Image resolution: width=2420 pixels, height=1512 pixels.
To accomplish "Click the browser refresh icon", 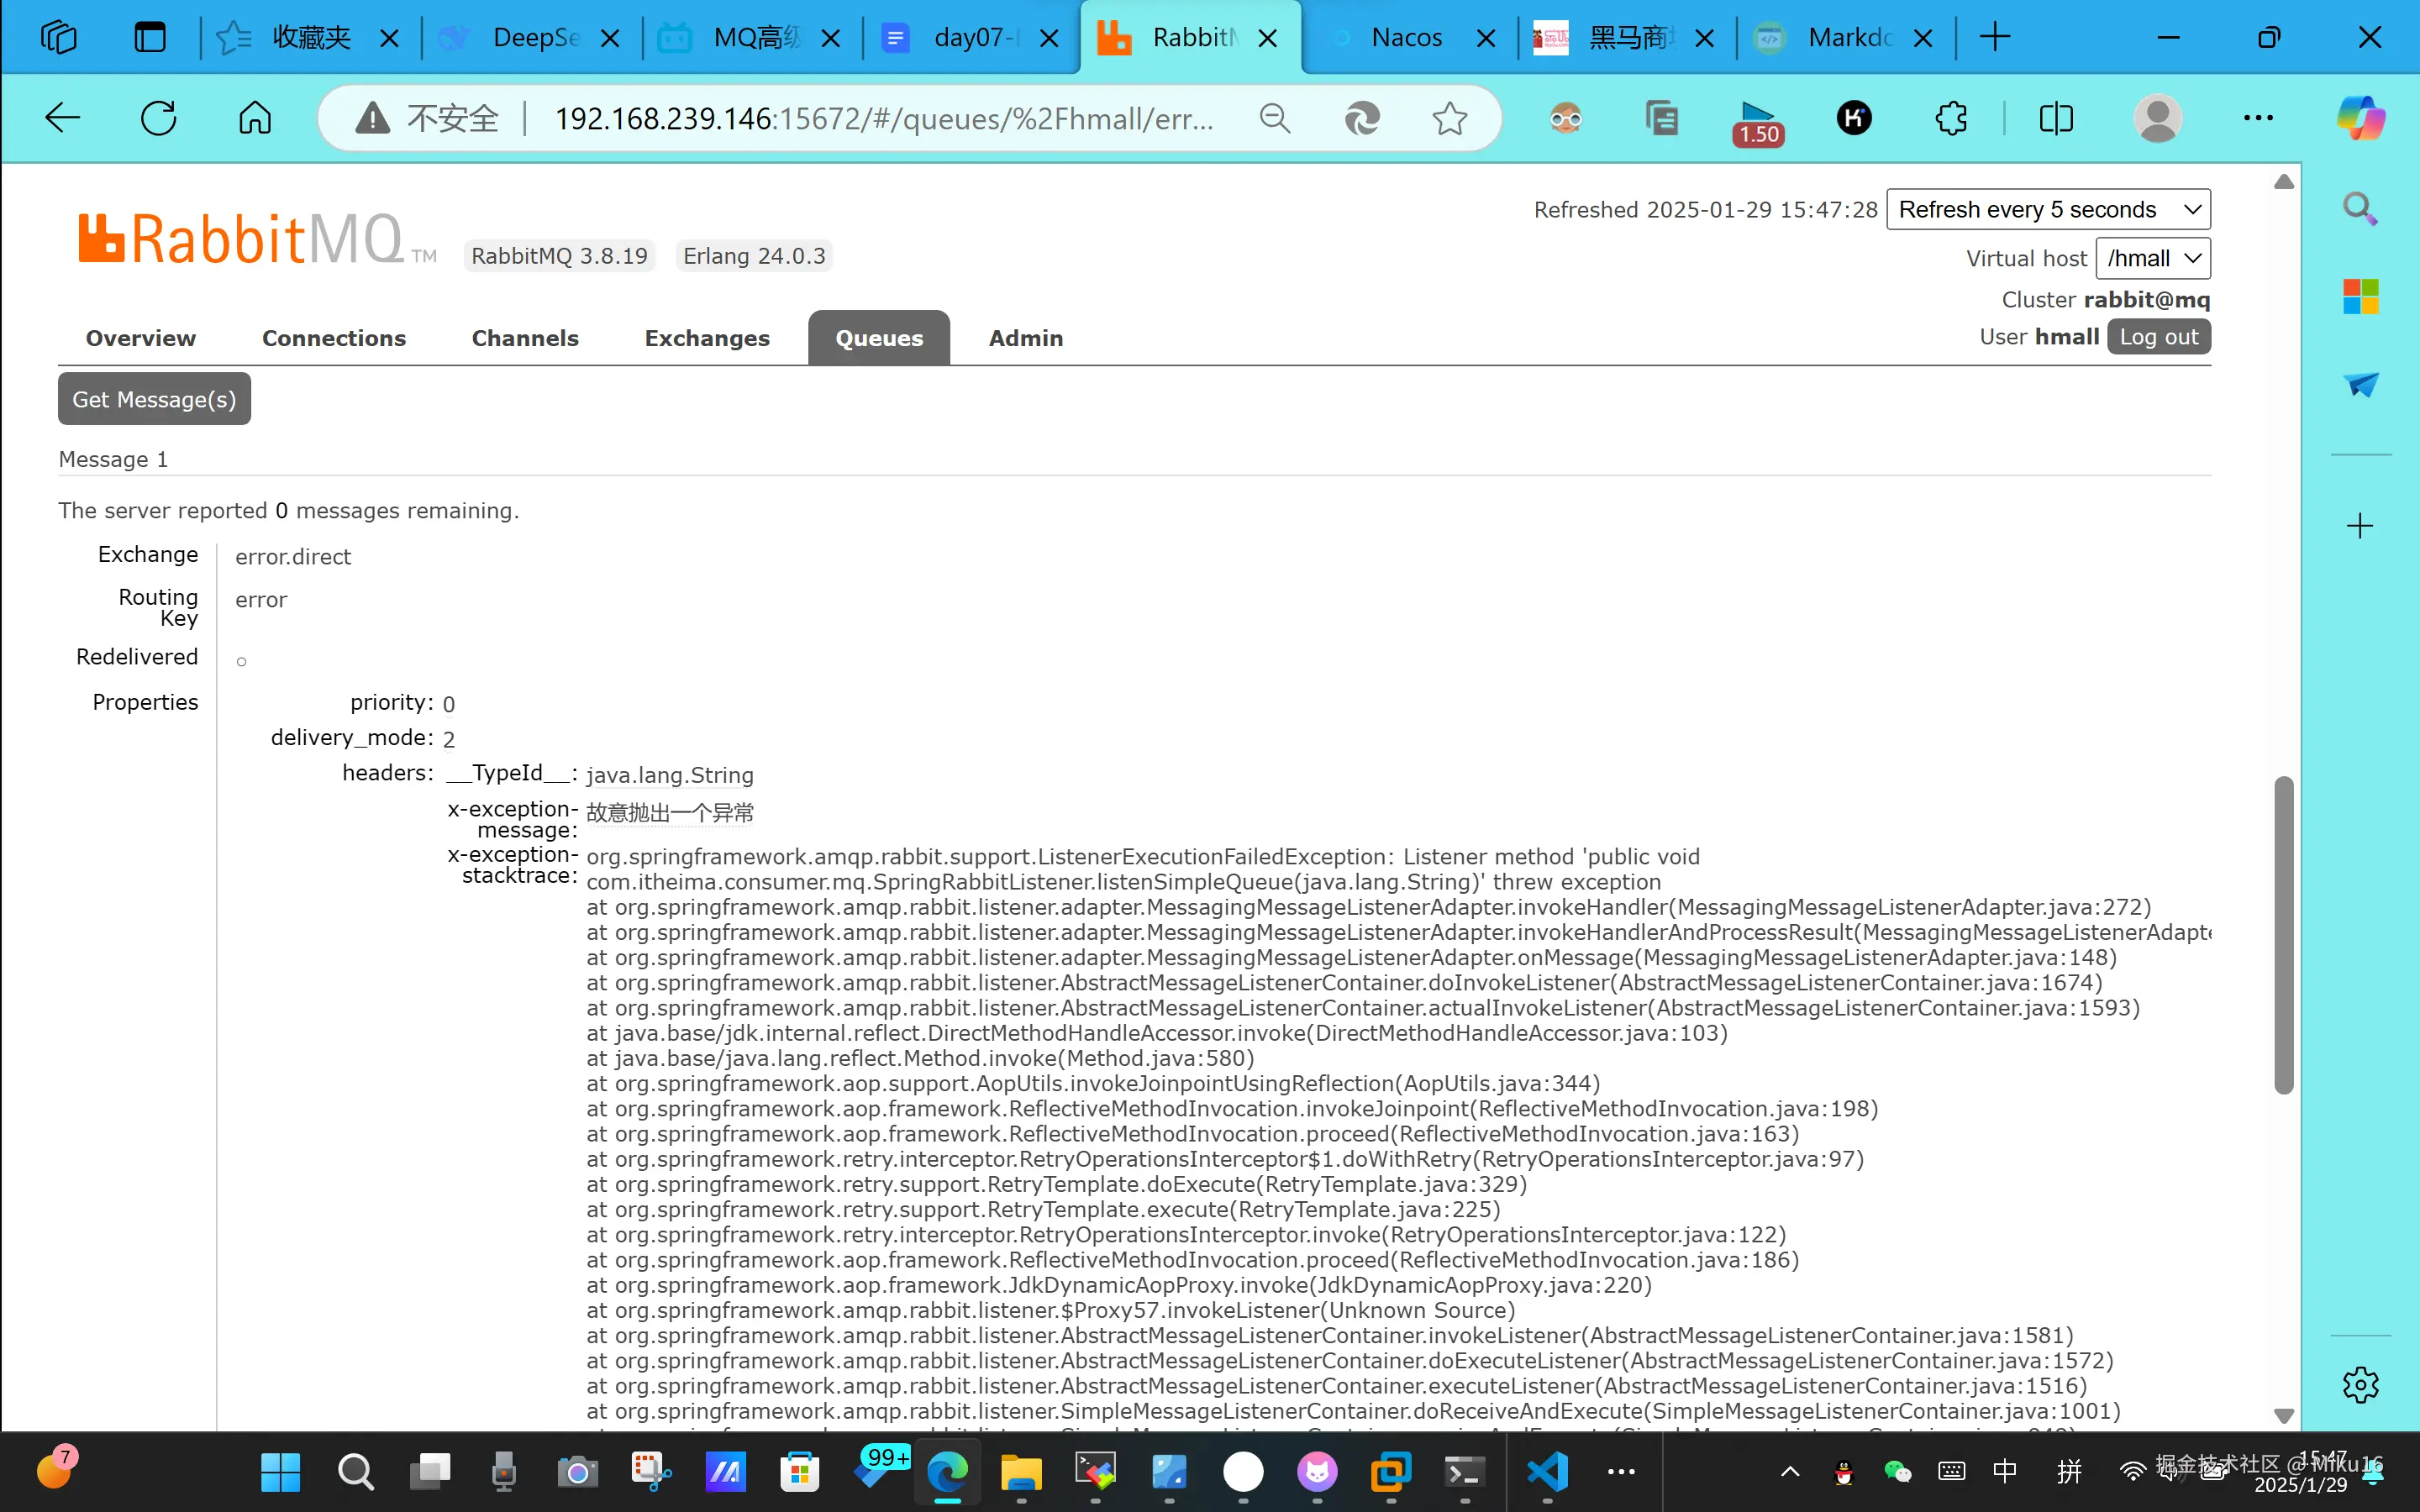I will (x=158, y=118).
